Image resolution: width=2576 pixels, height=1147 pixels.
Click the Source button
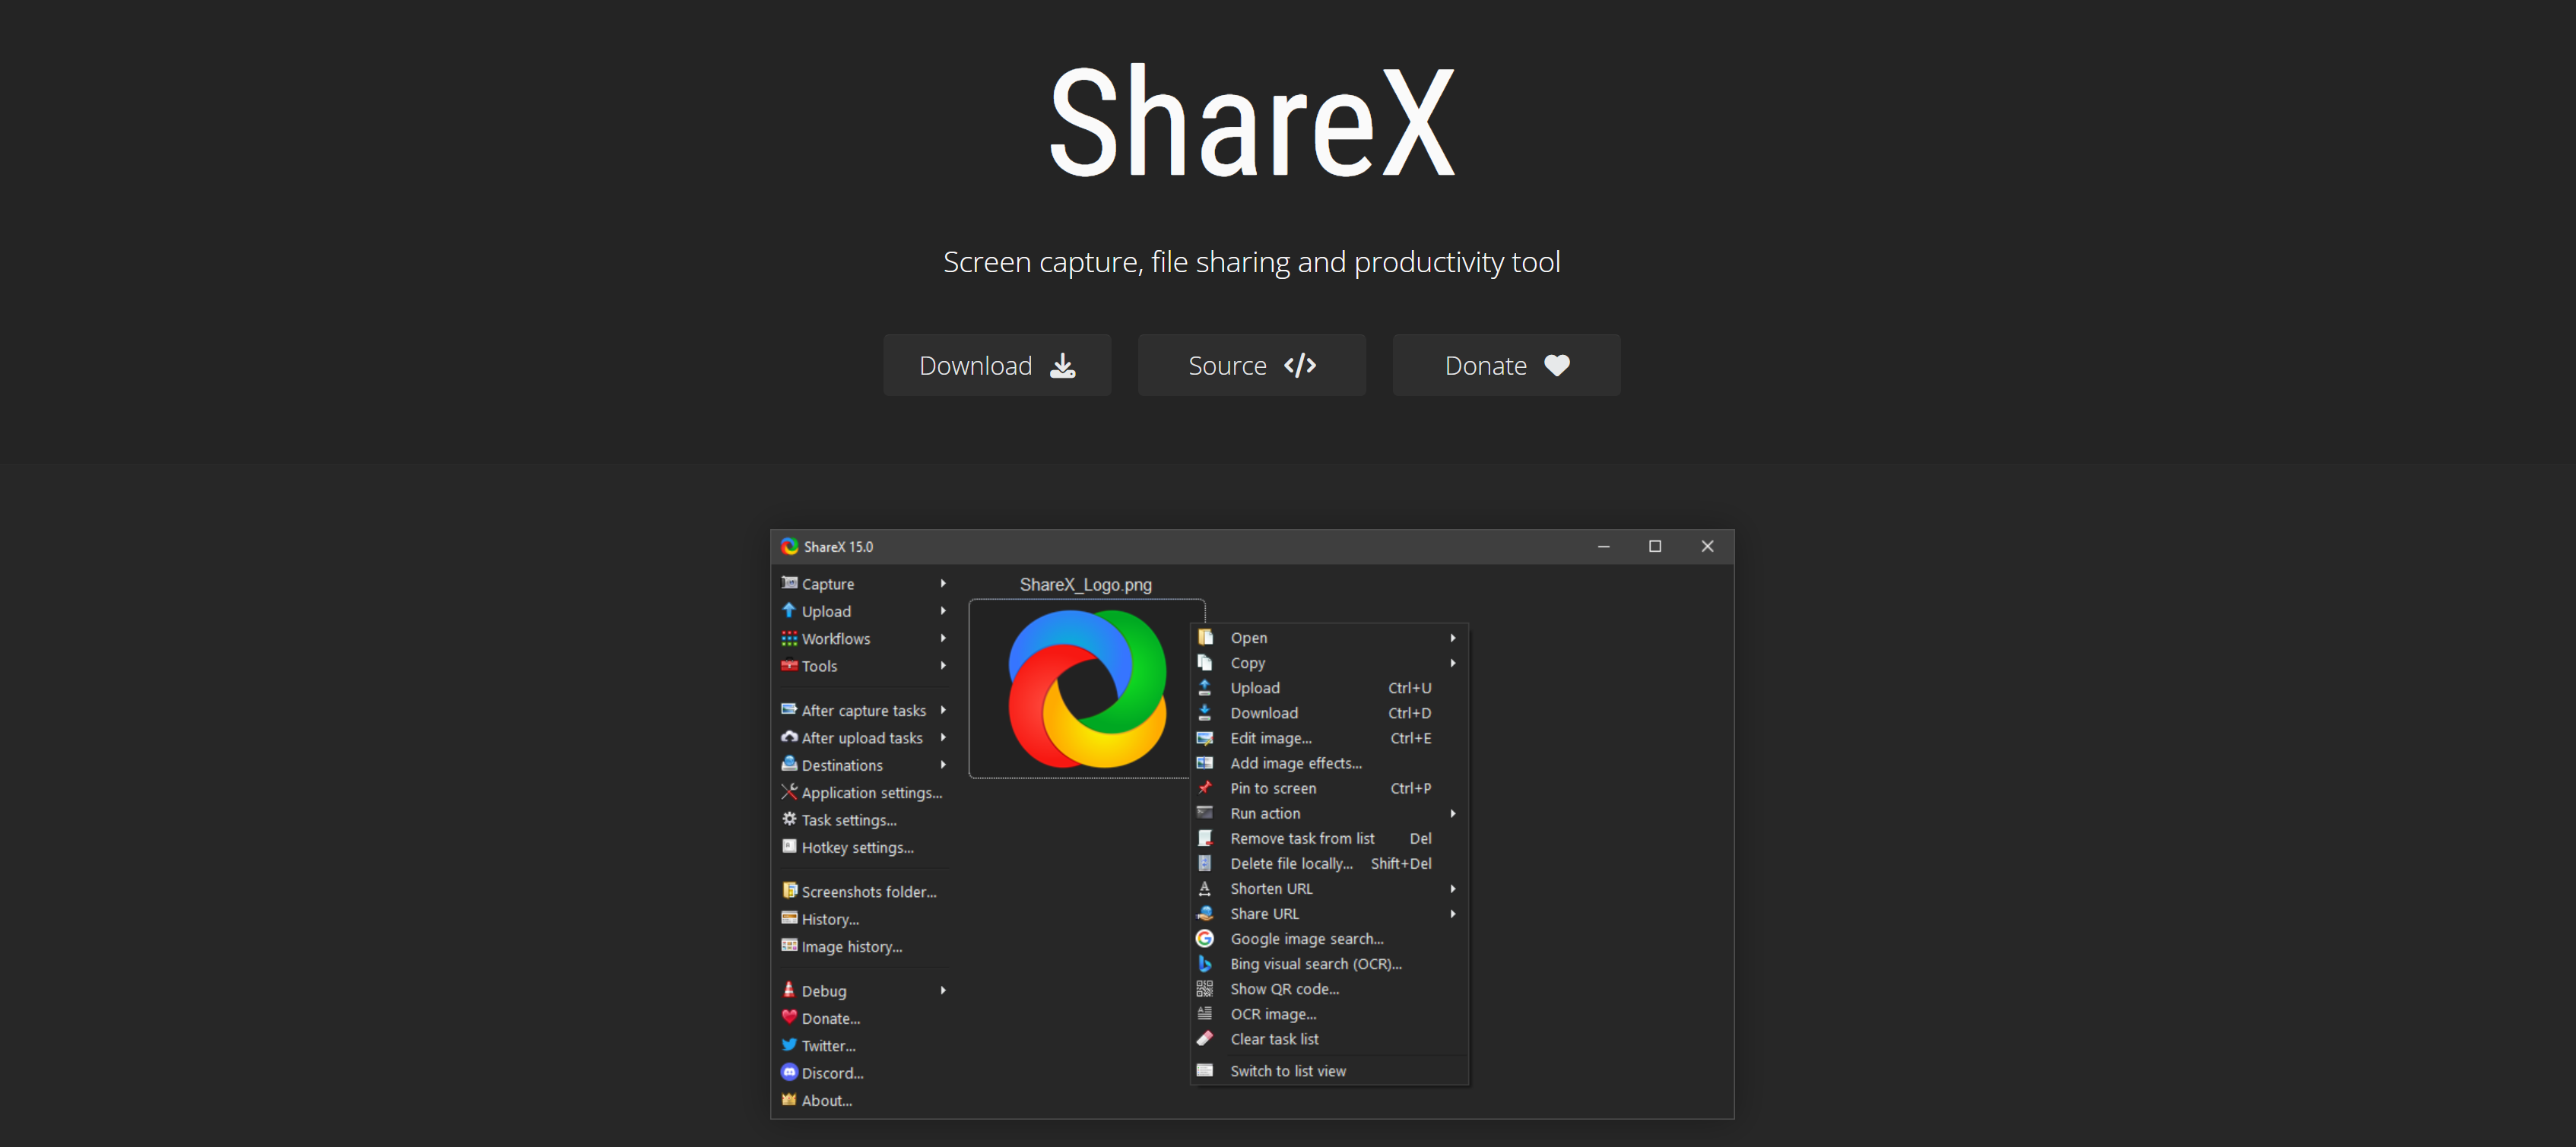coord(1251,366)
